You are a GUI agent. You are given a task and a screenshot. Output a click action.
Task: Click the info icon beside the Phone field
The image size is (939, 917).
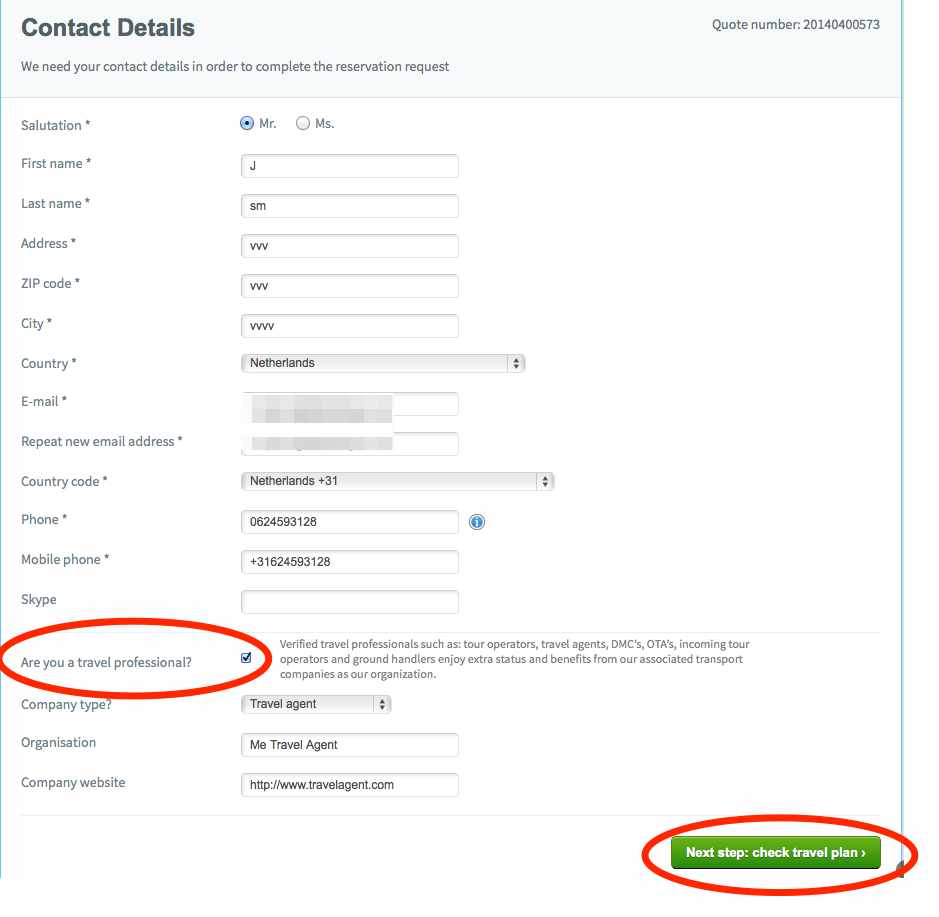pos(477,521)
